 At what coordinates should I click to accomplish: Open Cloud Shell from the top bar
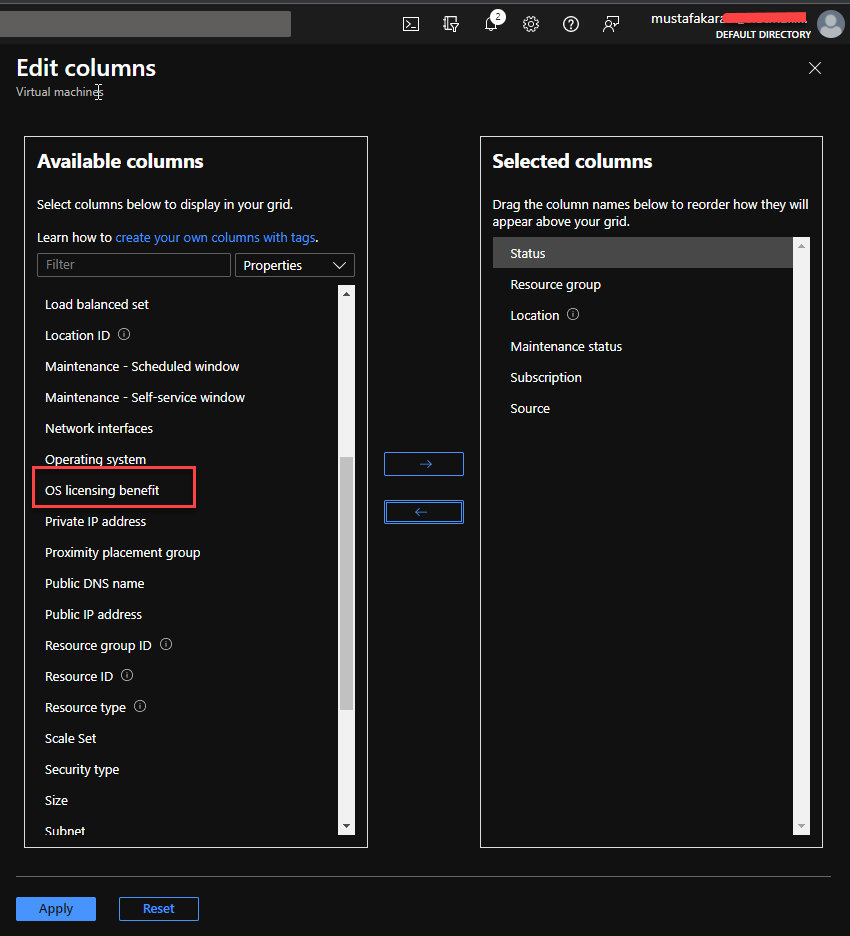tap(411, 24)
